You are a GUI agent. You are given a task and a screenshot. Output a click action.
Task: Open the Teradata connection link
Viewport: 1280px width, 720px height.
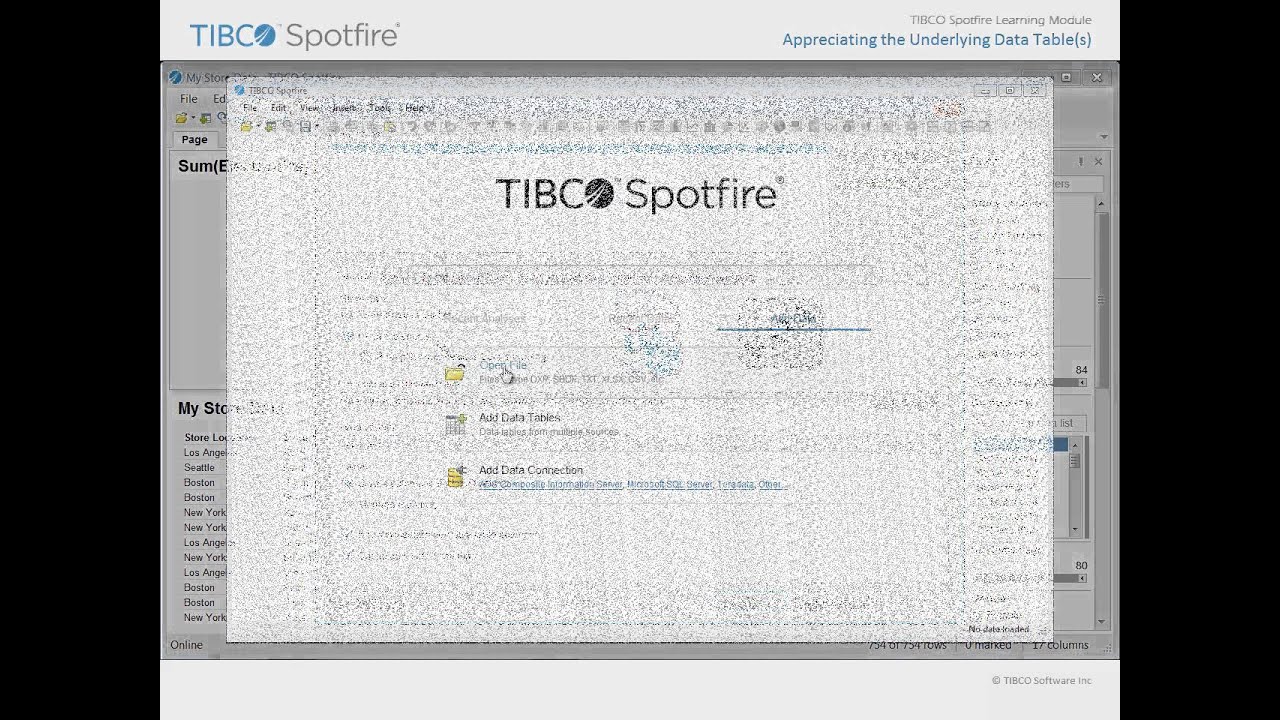coord(736,485)
